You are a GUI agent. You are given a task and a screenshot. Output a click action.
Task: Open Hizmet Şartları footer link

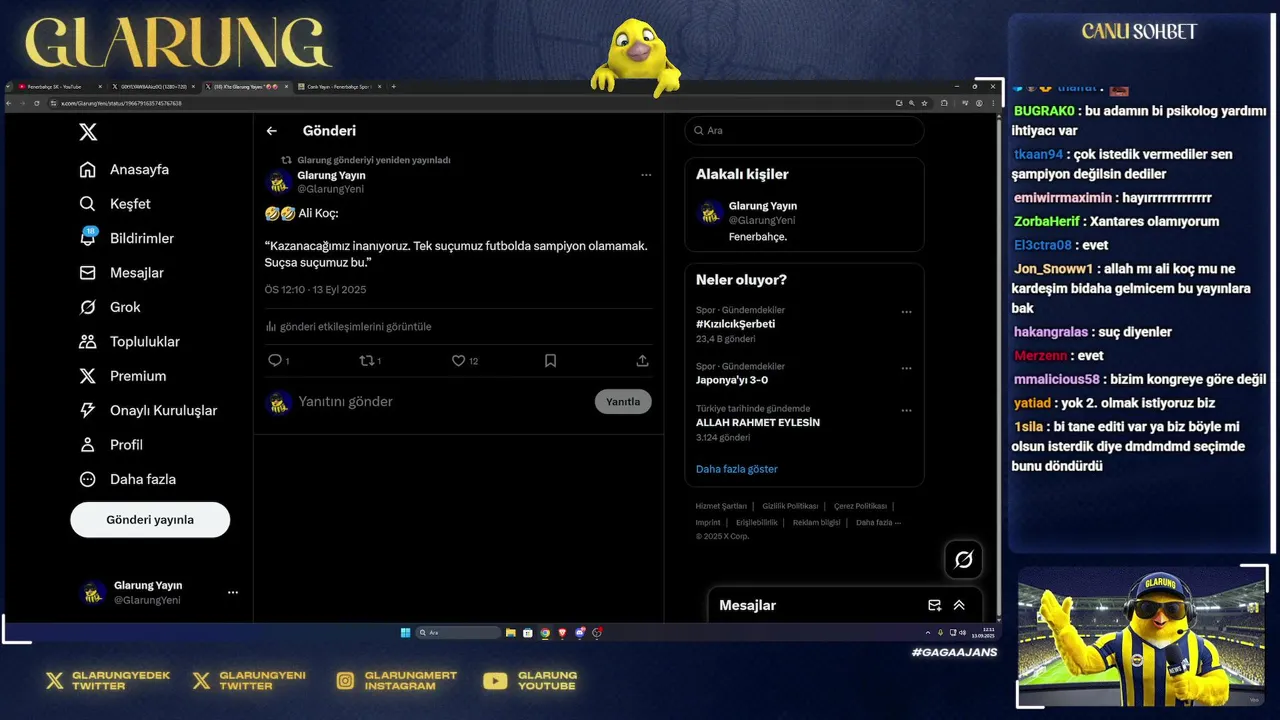pyautogui.click(x=721, y=506)
